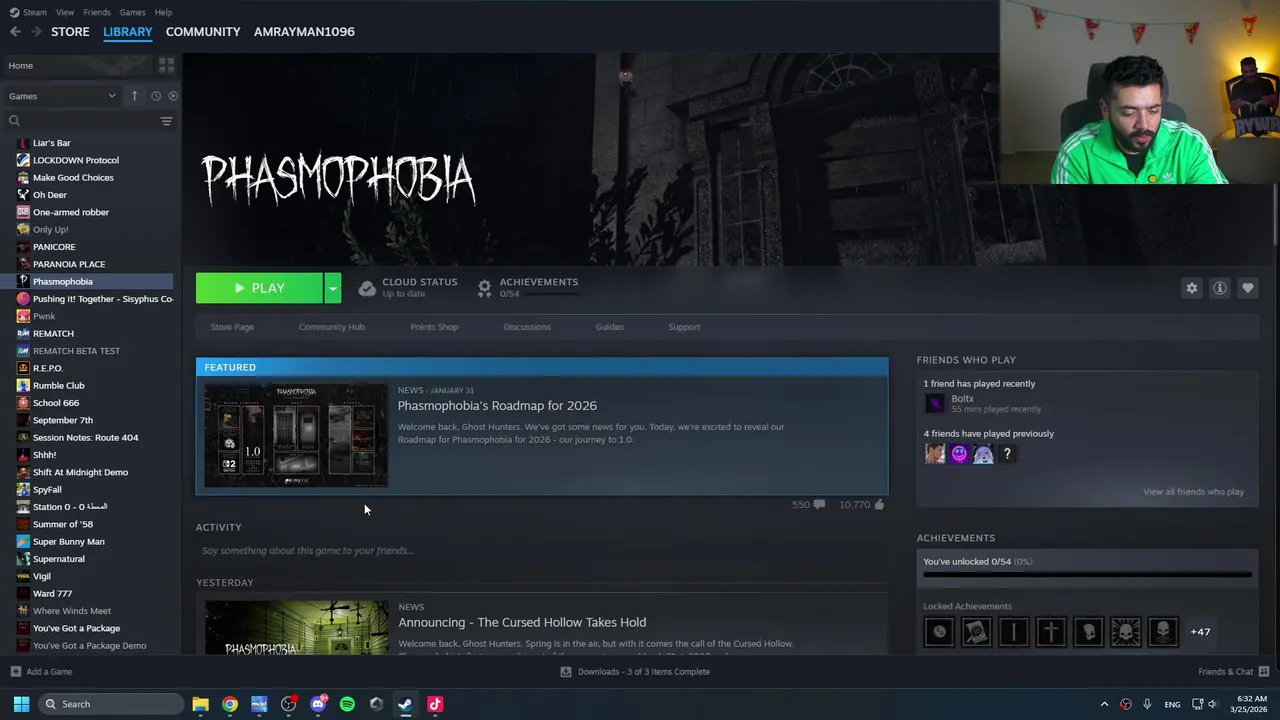Click Add a Game

point(41,672)
